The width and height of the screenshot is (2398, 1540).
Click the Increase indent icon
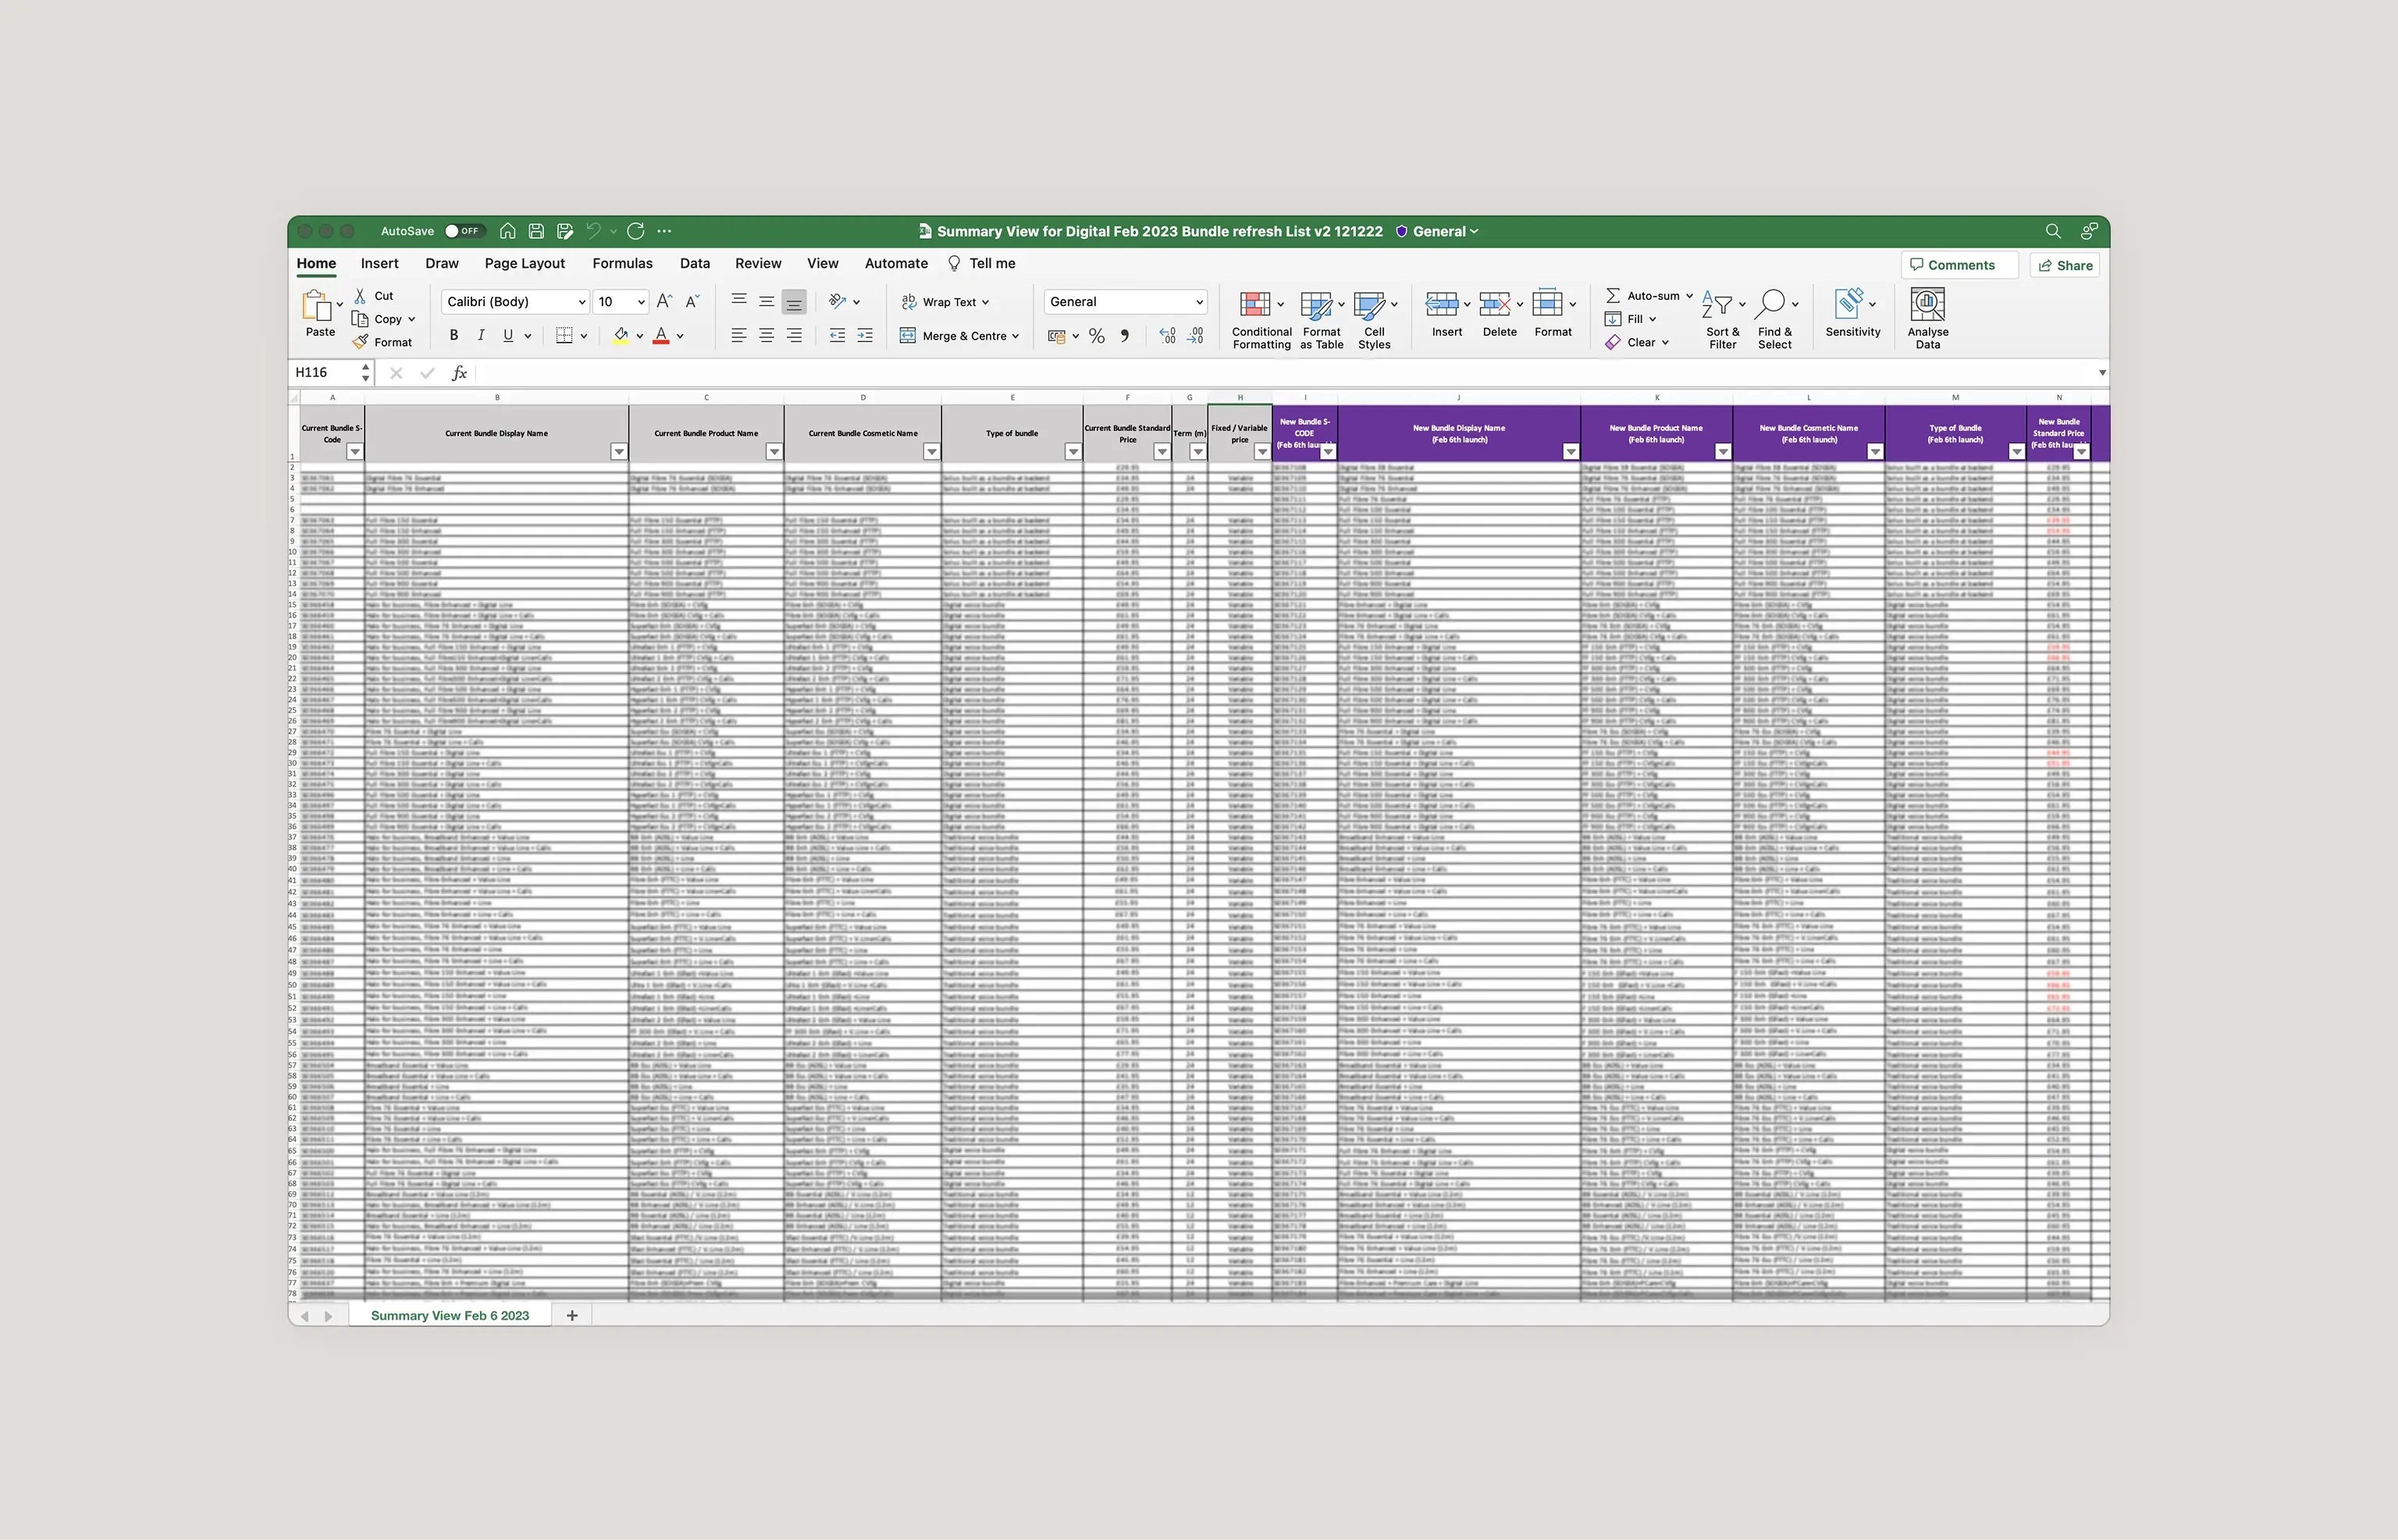click(865, 336)
